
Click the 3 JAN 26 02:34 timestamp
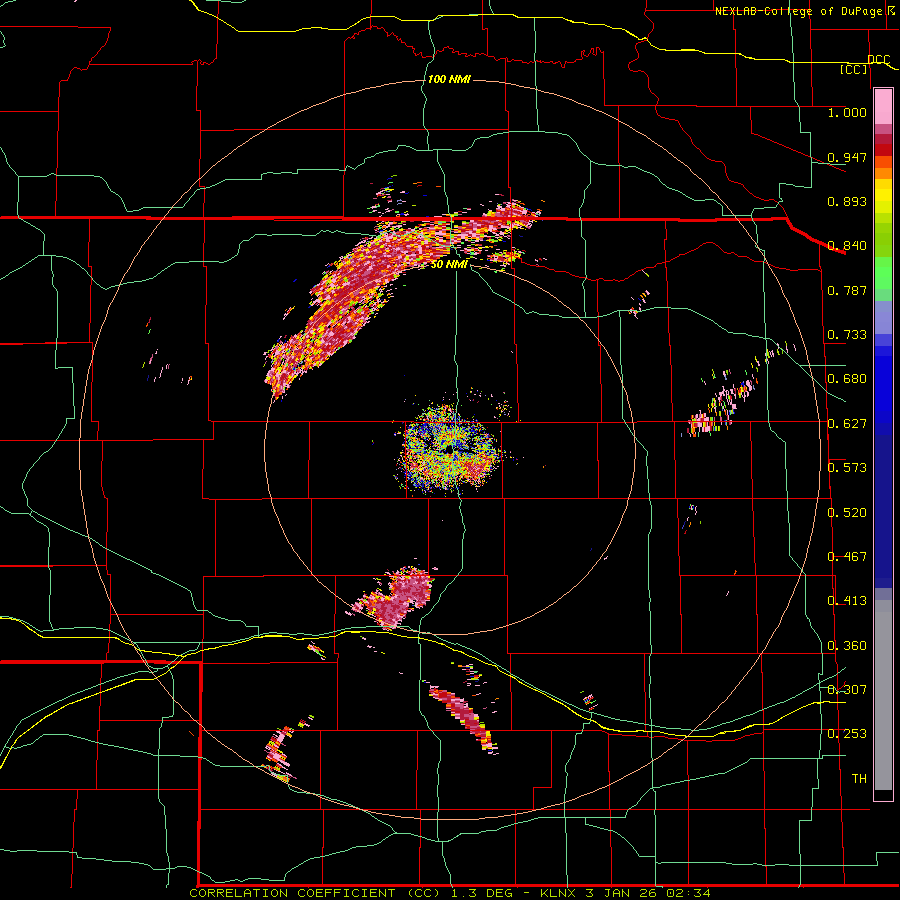648,893
